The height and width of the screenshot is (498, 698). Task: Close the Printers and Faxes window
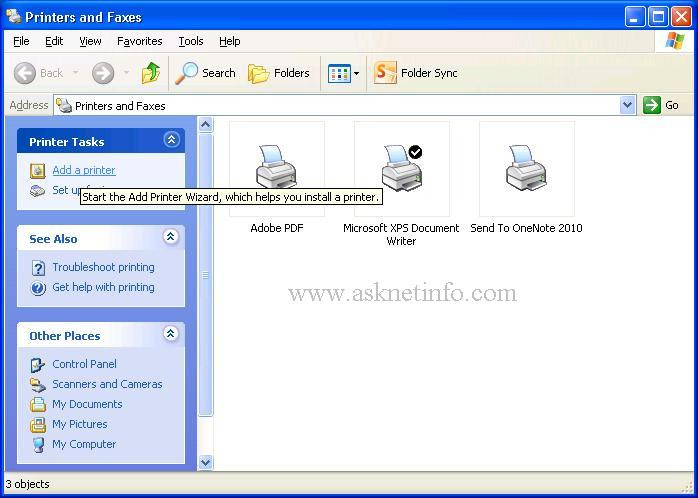coord(681,17)
